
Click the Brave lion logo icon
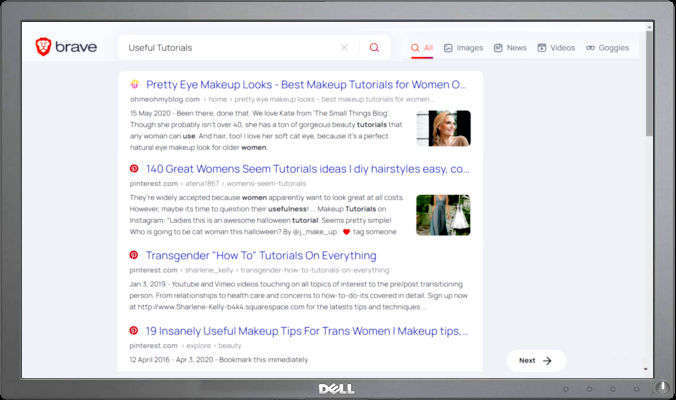pyautogui.click(x=43, y=47)
